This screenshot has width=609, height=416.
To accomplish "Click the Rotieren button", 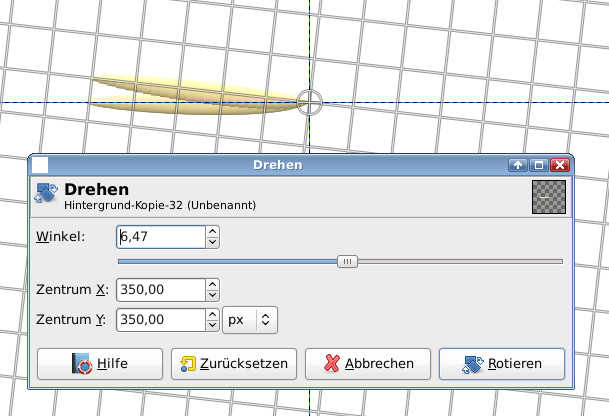I will tap(501, 364).
